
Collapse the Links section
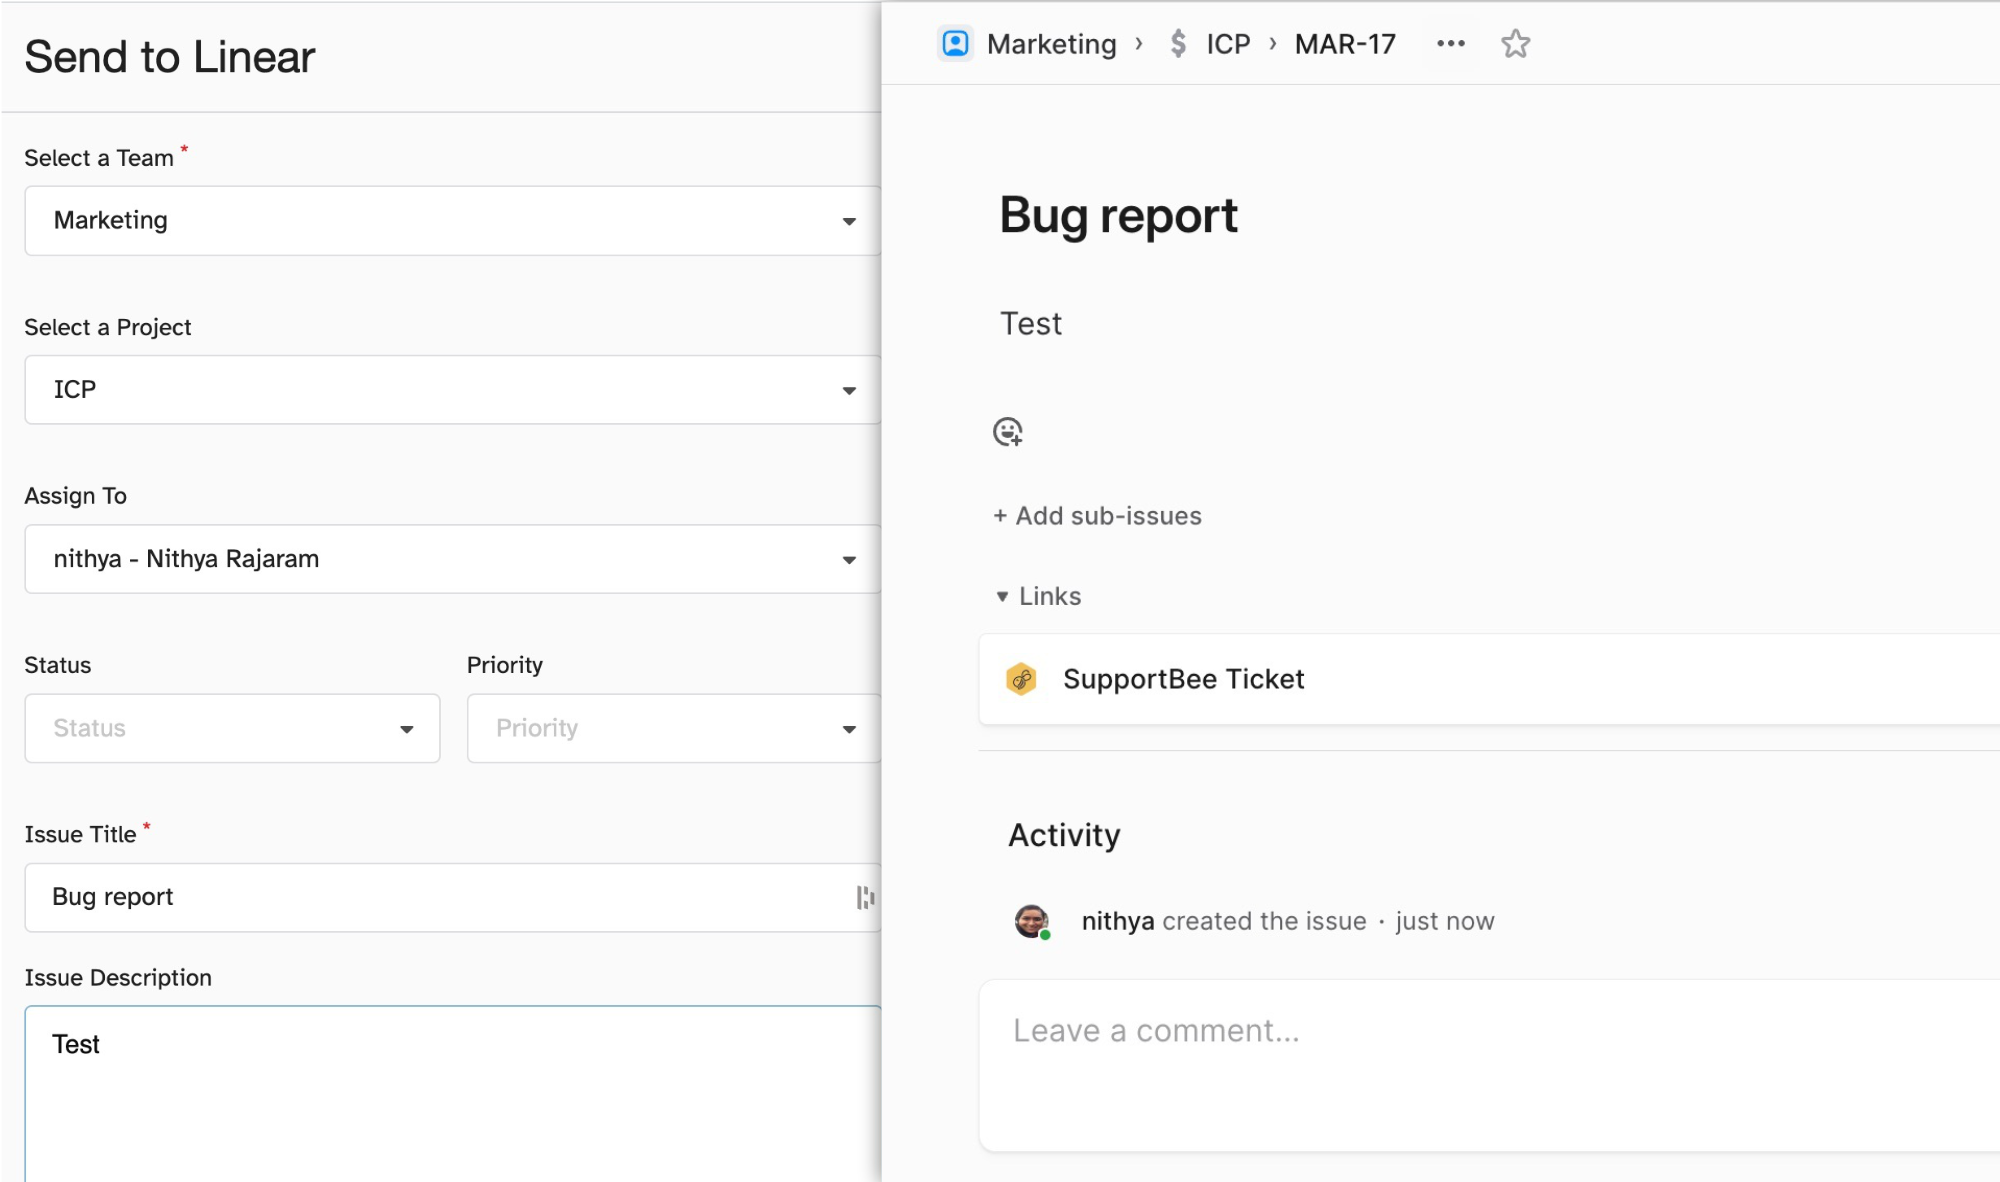[x=1003, y=597]
